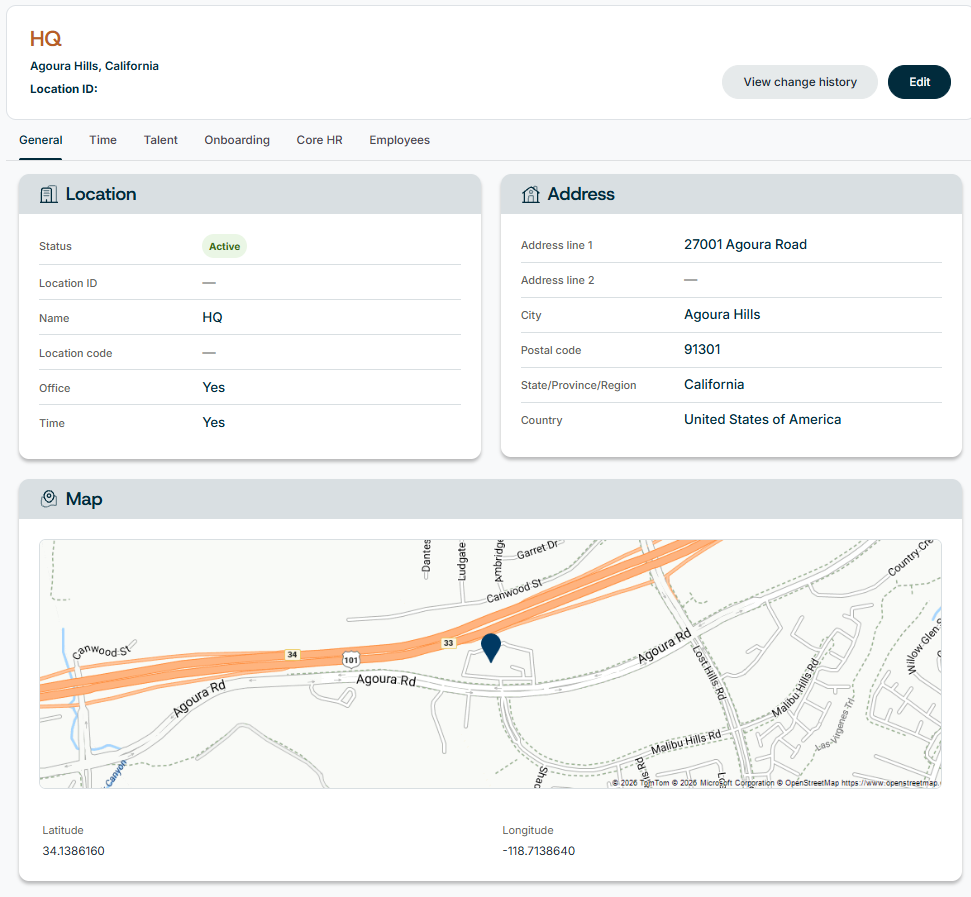The width and height of the screenshot is (971, 897).
Task: Click the Active status badge
Action: pyautogui.click(x=224, y=246)
